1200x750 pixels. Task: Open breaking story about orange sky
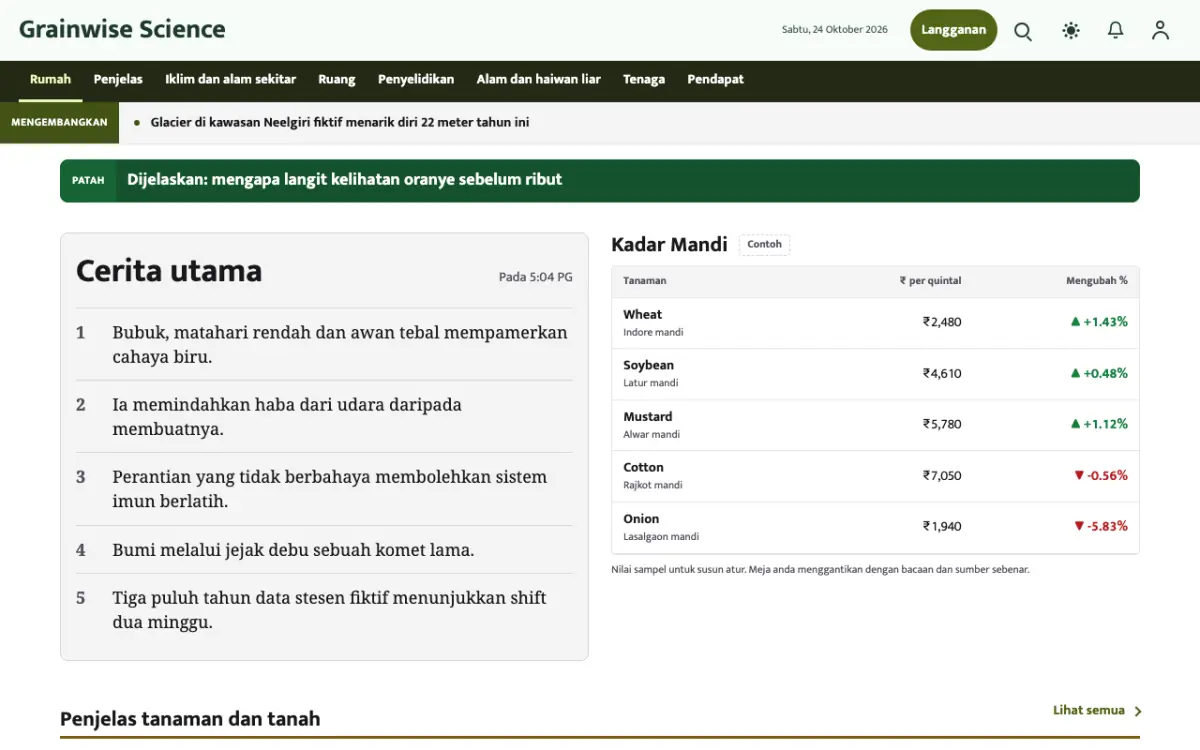345,180
